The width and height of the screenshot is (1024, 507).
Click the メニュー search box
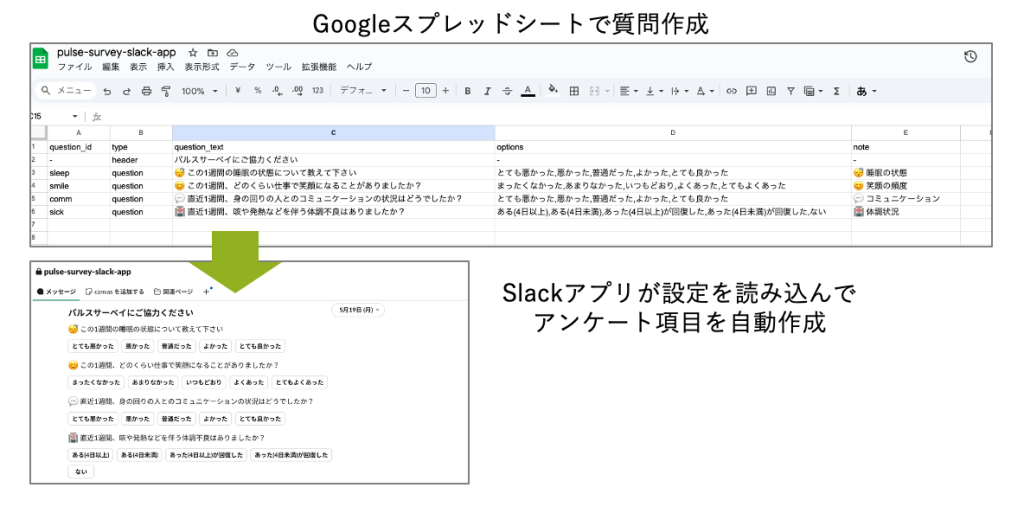(67, 91)
